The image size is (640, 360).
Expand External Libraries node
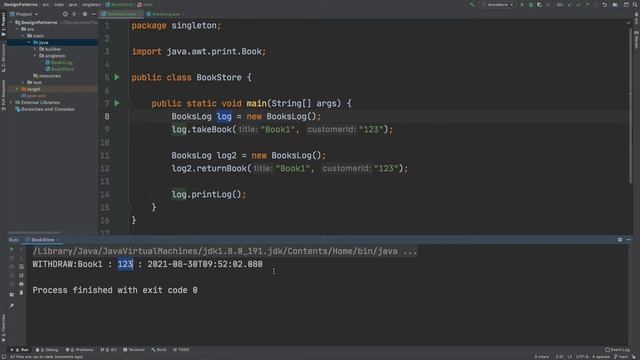point(11,102)
